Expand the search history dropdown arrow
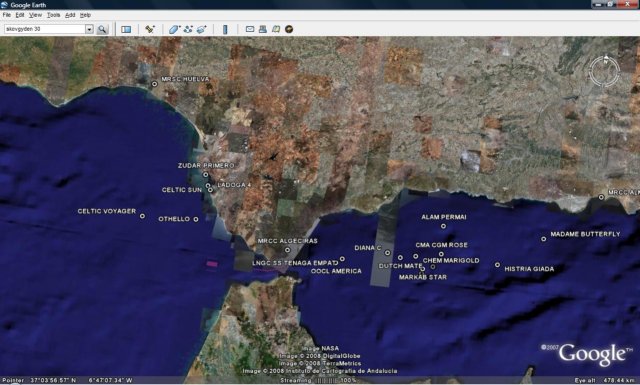 click(89, 29)
